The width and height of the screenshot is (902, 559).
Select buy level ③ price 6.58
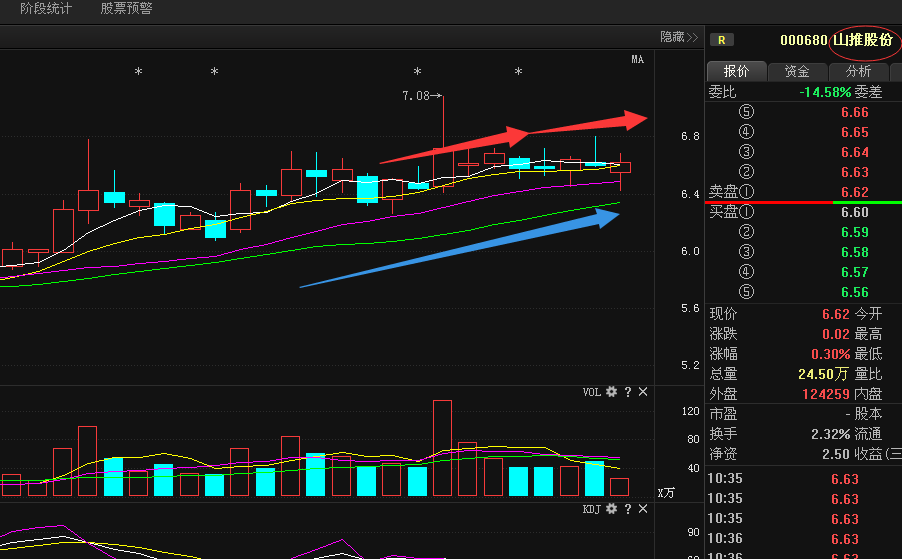click(x=855, y=252)
